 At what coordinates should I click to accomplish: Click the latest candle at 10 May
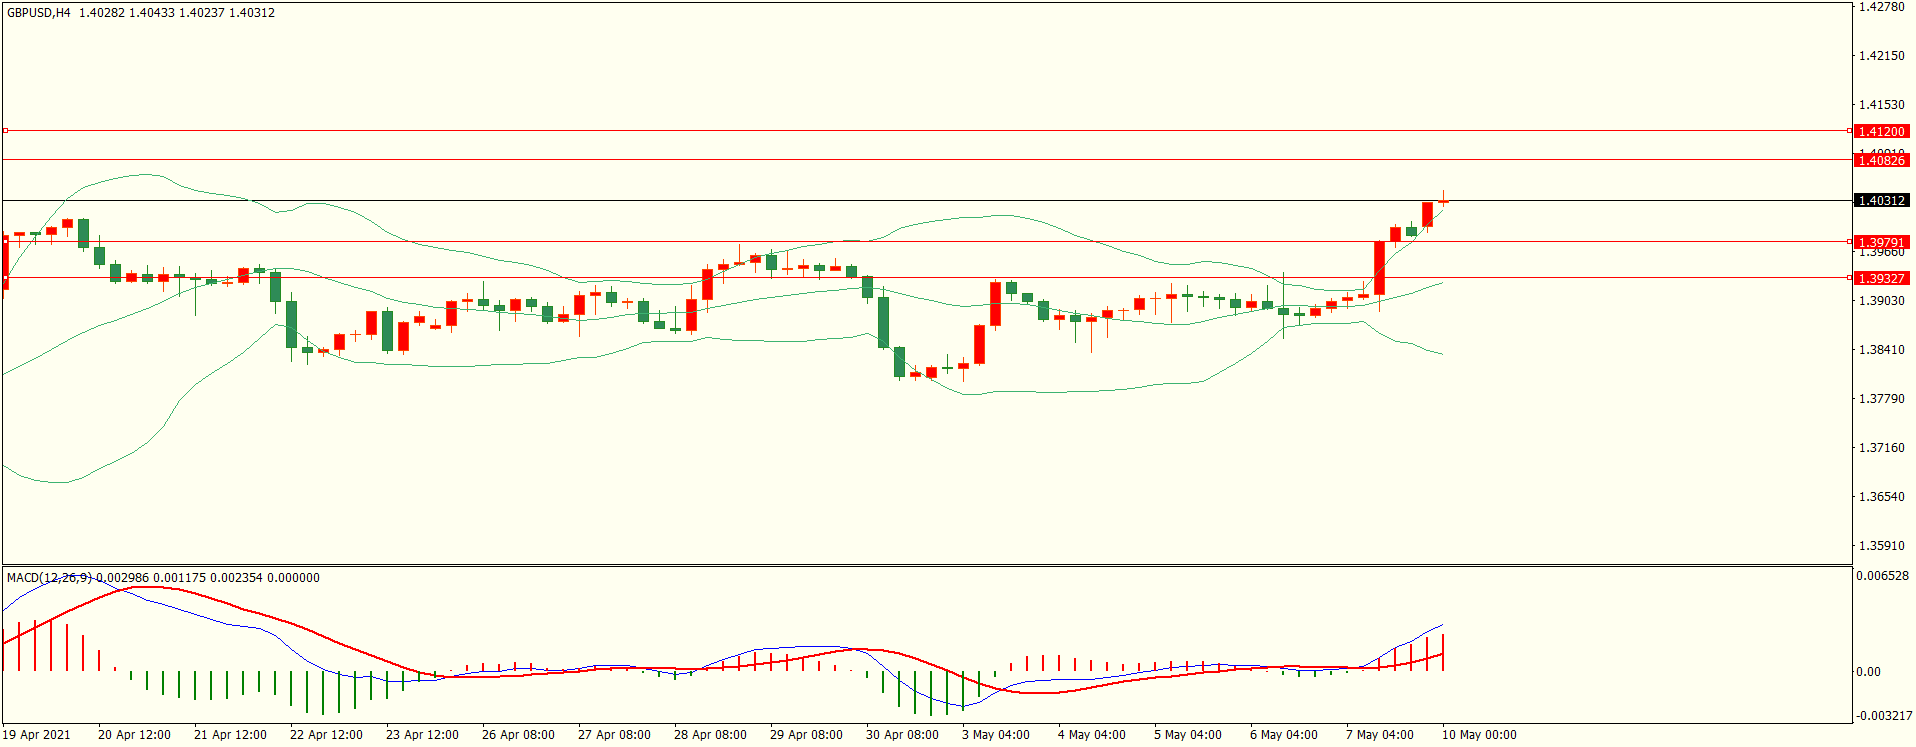click(x=1443, y=201)
